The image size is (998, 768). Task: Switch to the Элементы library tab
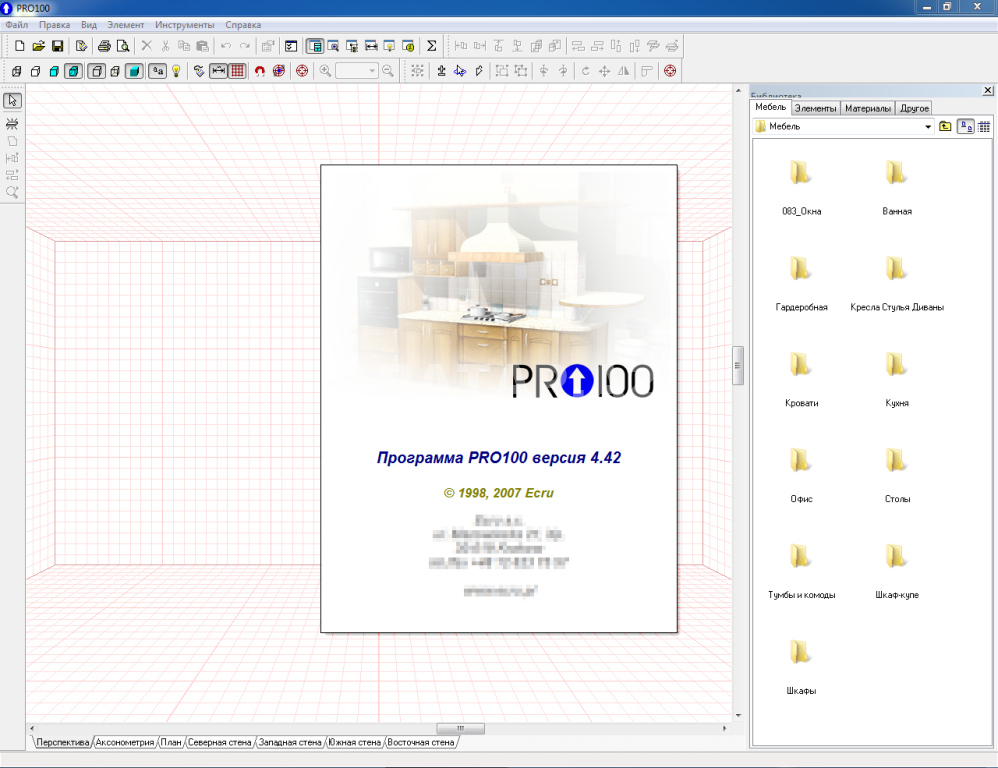click(x=815, y=108)
